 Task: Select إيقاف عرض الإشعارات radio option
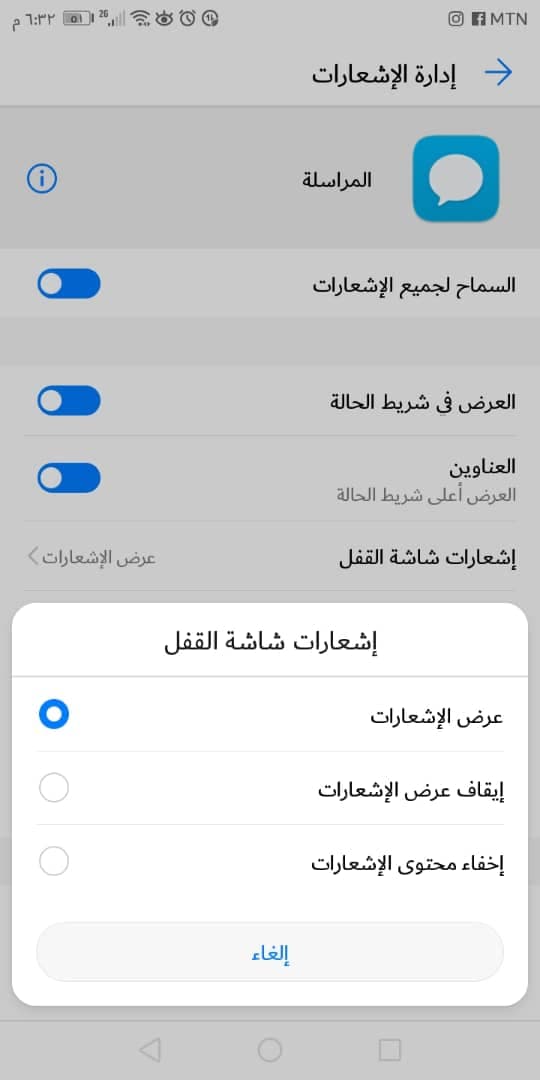tap(54, 788)
